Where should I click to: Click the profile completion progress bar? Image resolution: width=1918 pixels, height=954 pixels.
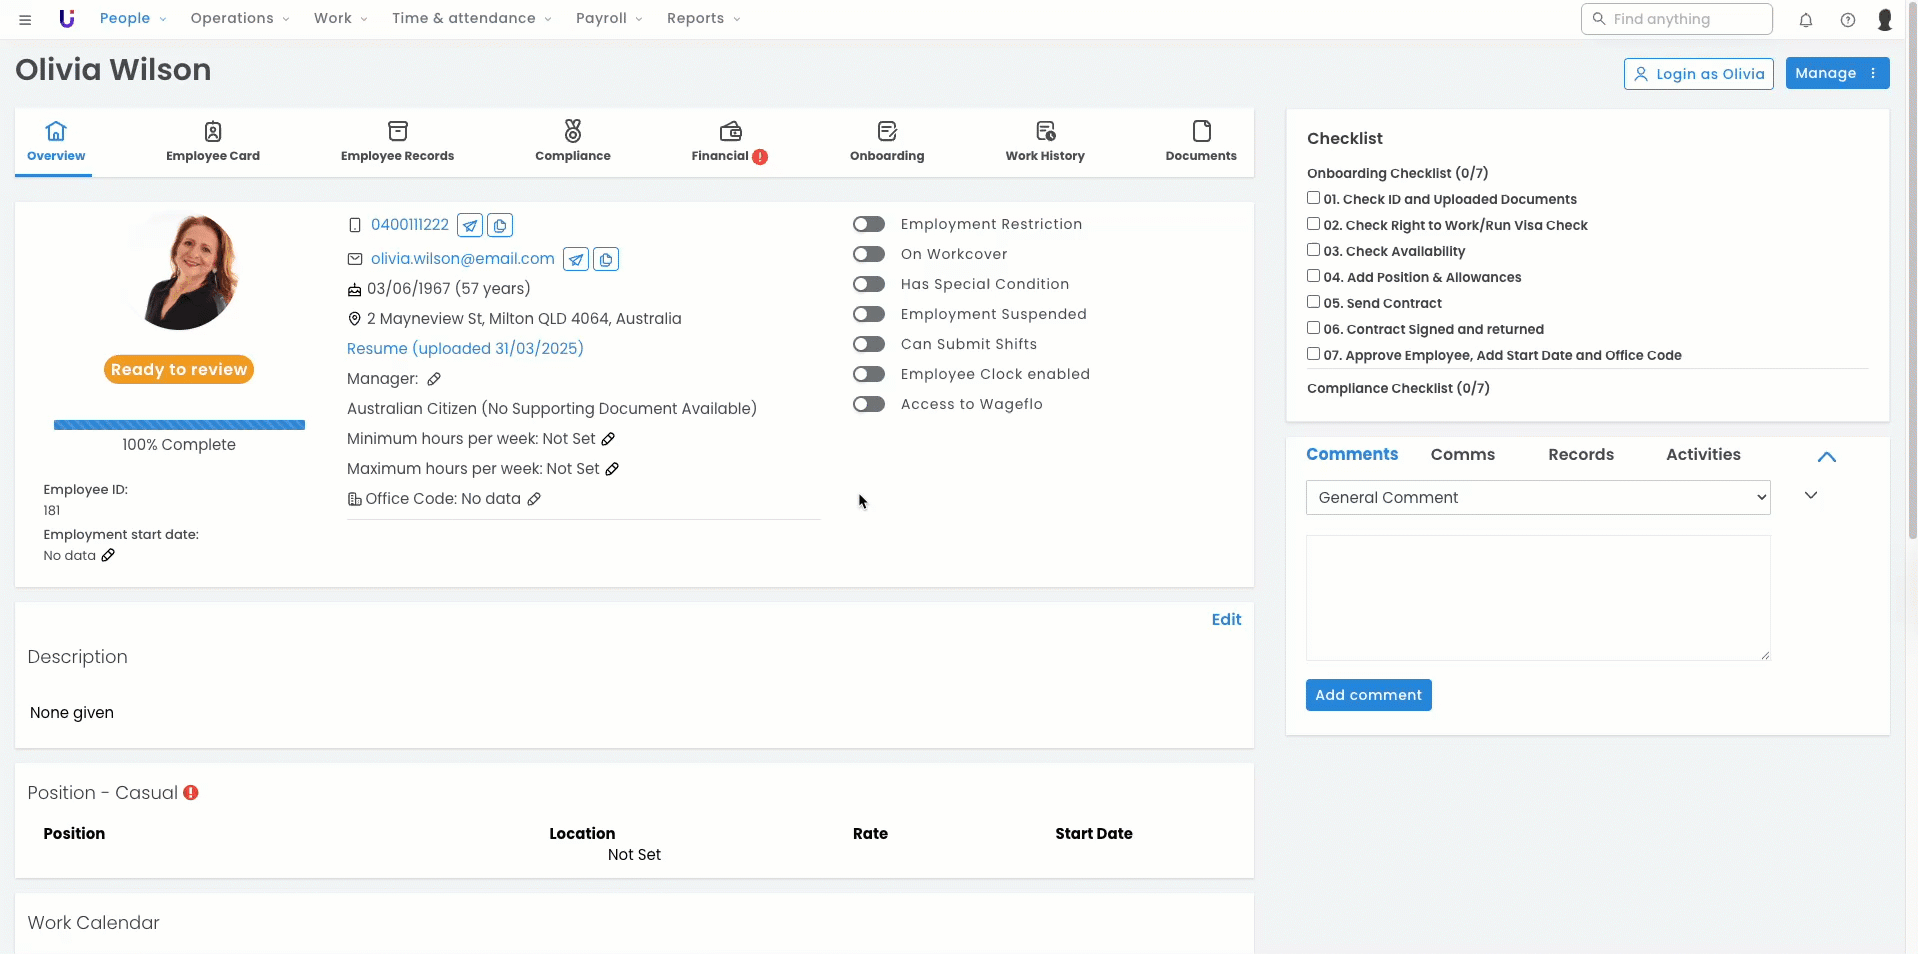pos(179,425)
